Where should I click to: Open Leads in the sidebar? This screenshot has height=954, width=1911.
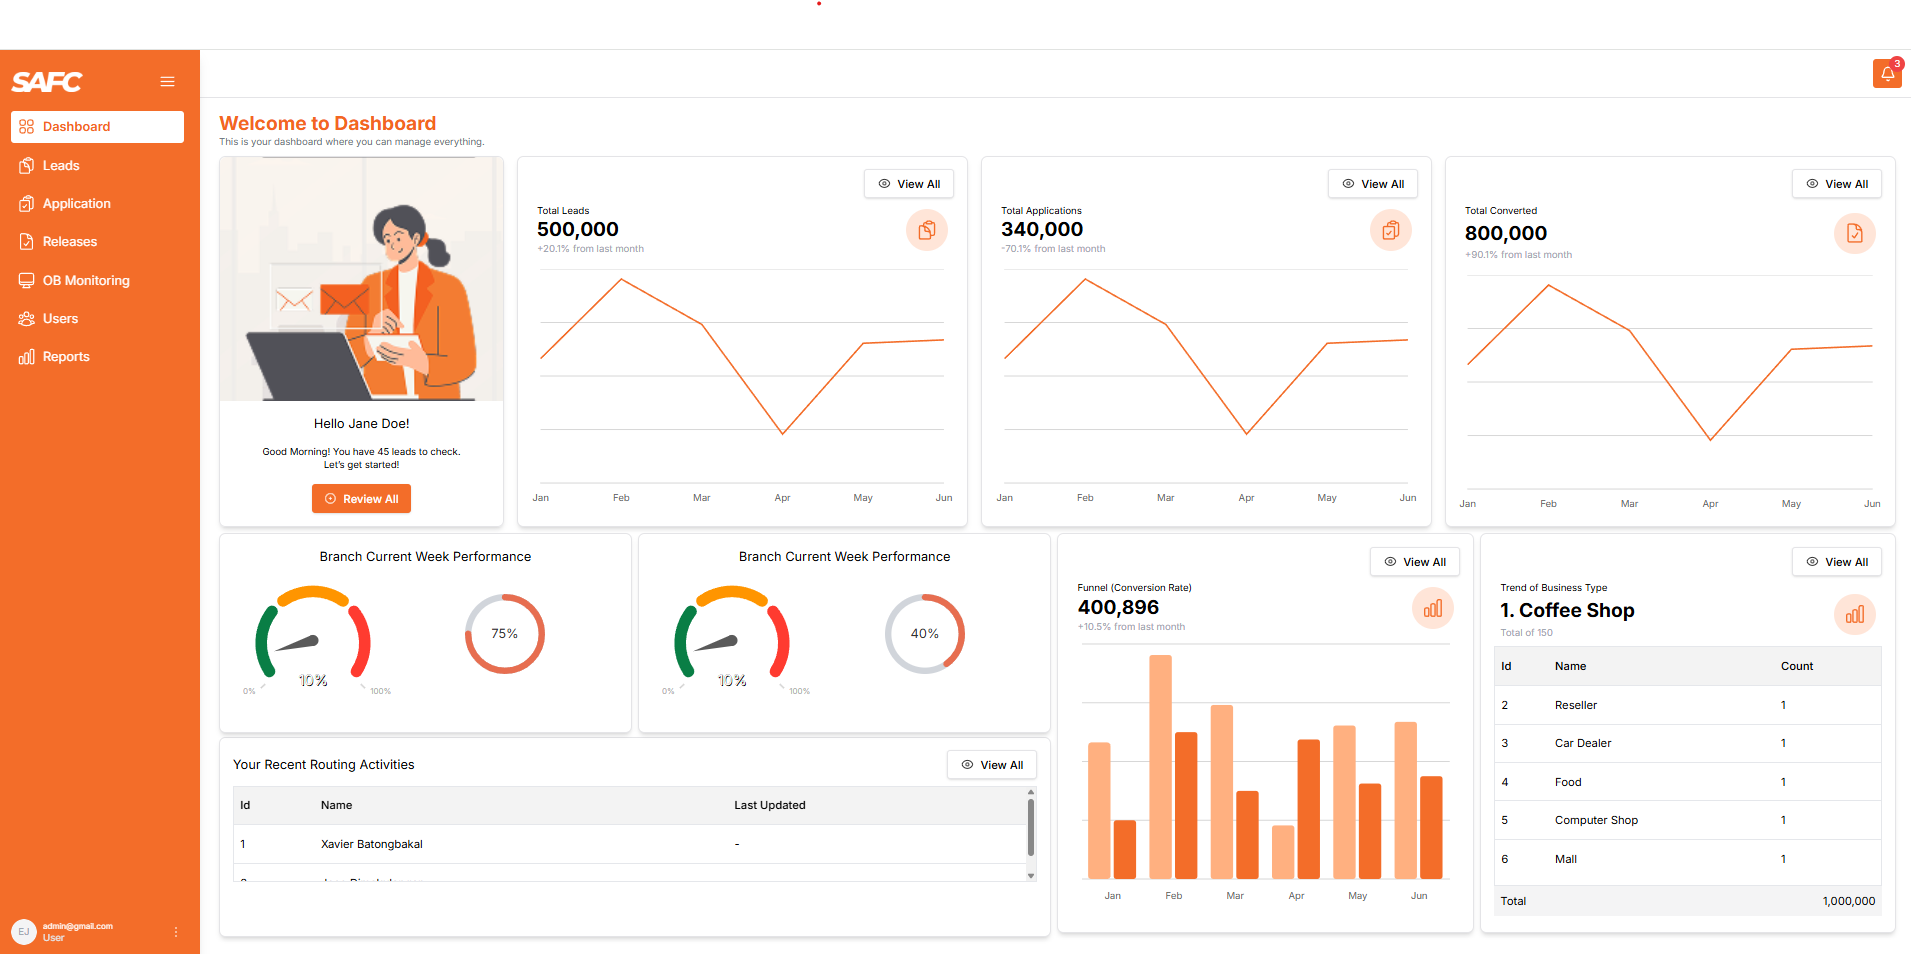pos(61,166)
